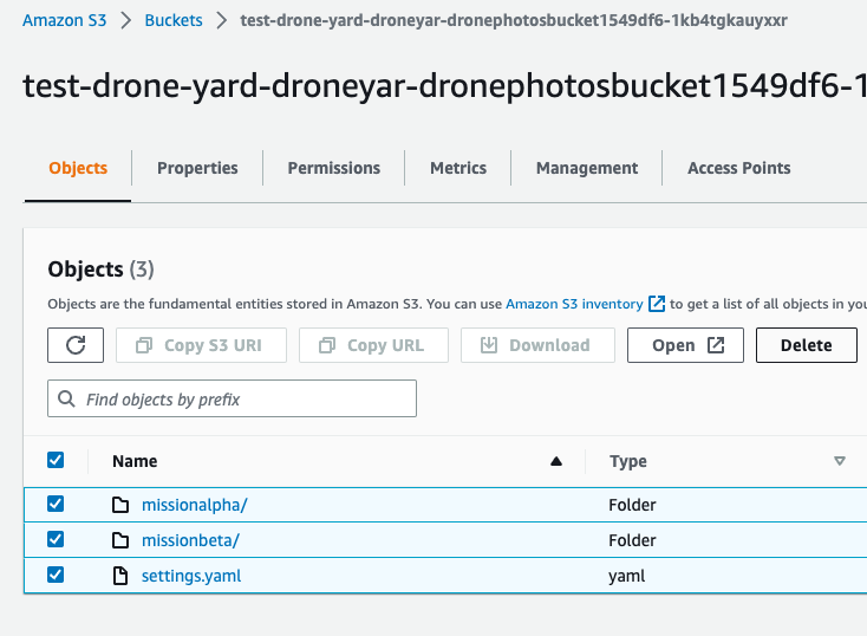This screenshot has width=868, height=637.
Task: Open the settings.yaml file link
Action: click(x=191, y=576)
